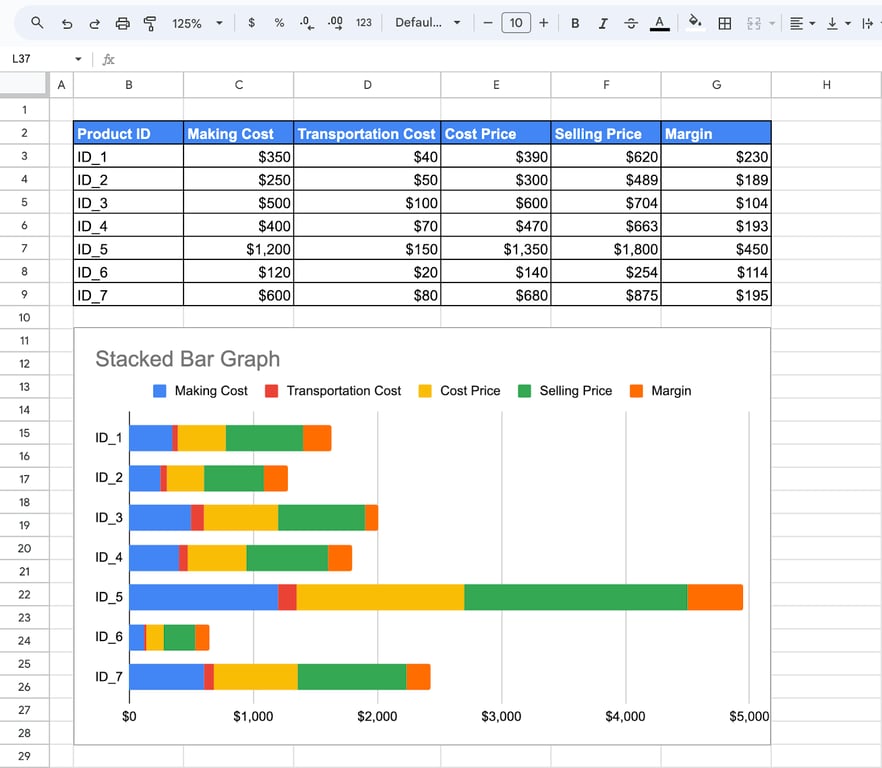
Task: Click the blue Making Cost bar for ID_7
Action: (x=166, y=677)
